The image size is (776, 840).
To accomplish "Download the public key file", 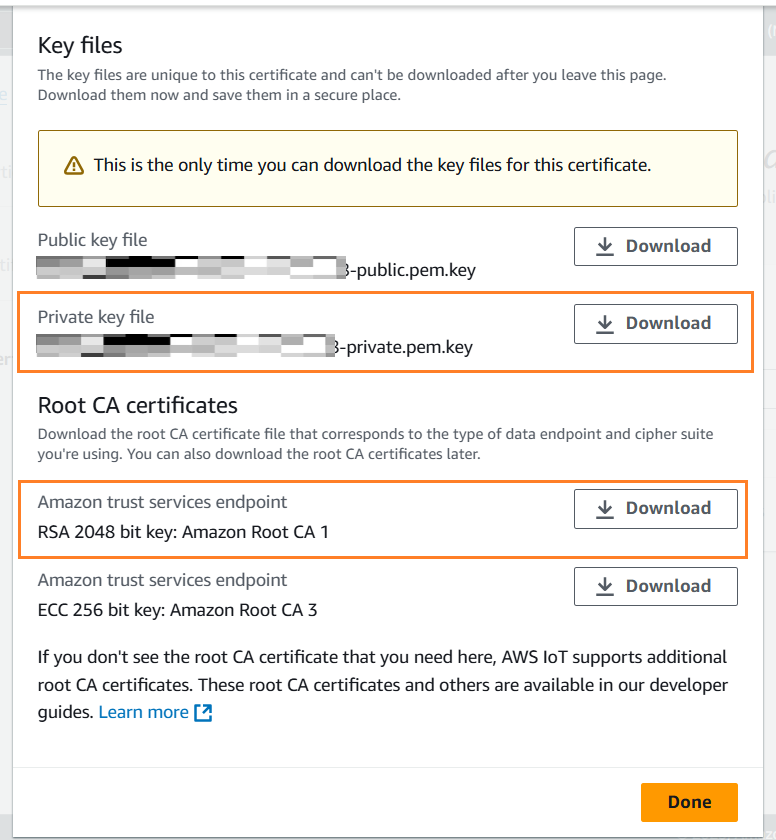I will pos(656,246).
